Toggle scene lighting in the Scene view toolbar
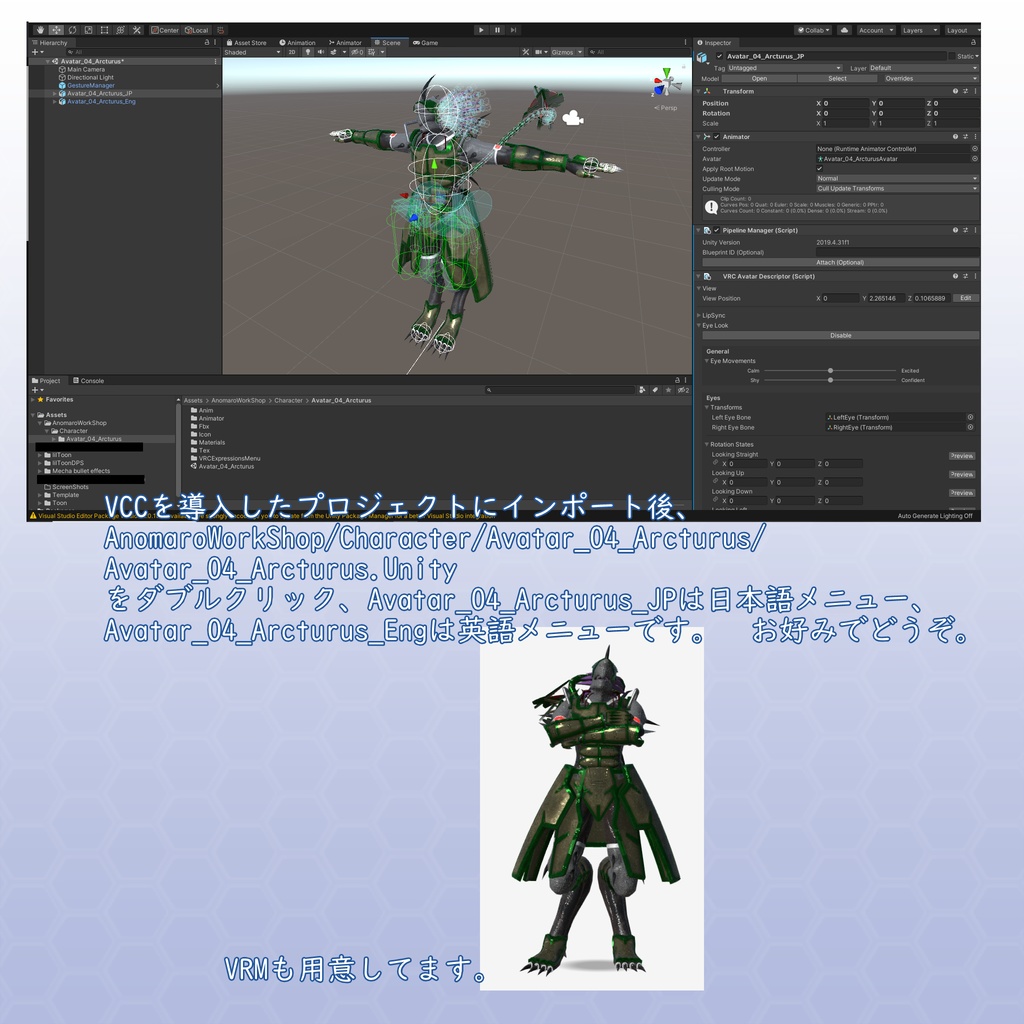The image size is (1024, 1024). pyautogui.click(x=308, y=51)
